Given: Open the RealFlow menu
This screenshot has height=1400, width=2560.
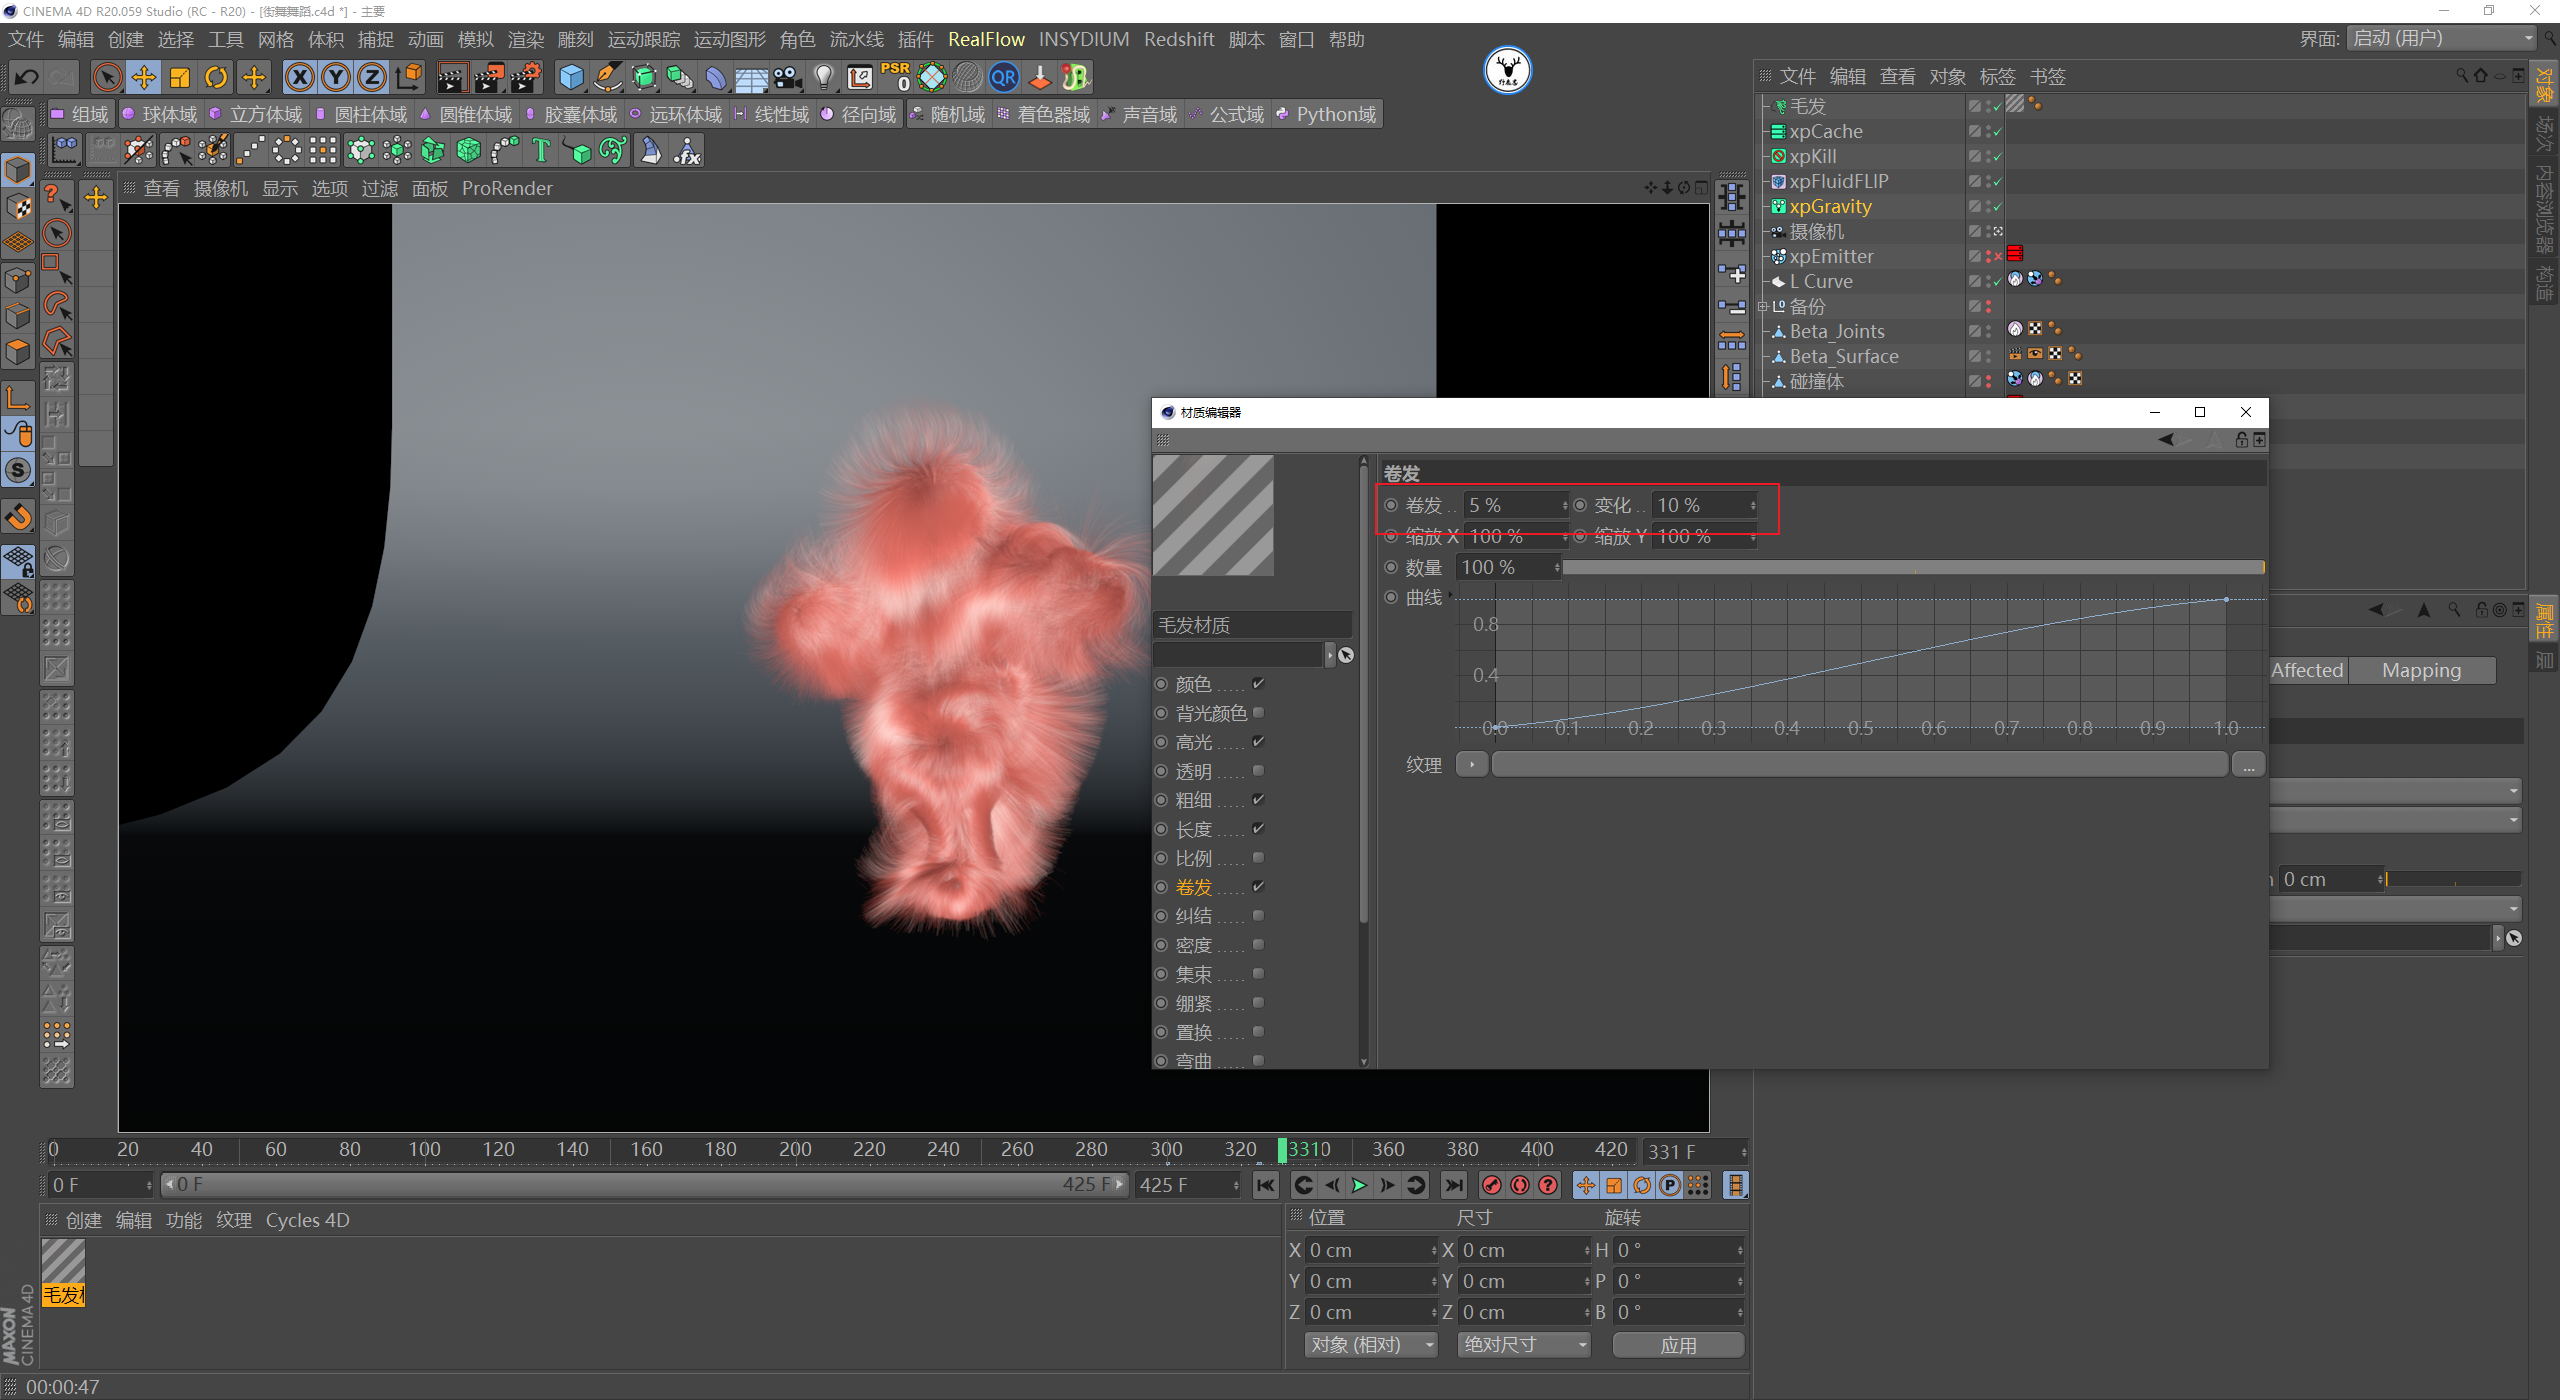Looking at the screenshot, I should tap(985, 39).
